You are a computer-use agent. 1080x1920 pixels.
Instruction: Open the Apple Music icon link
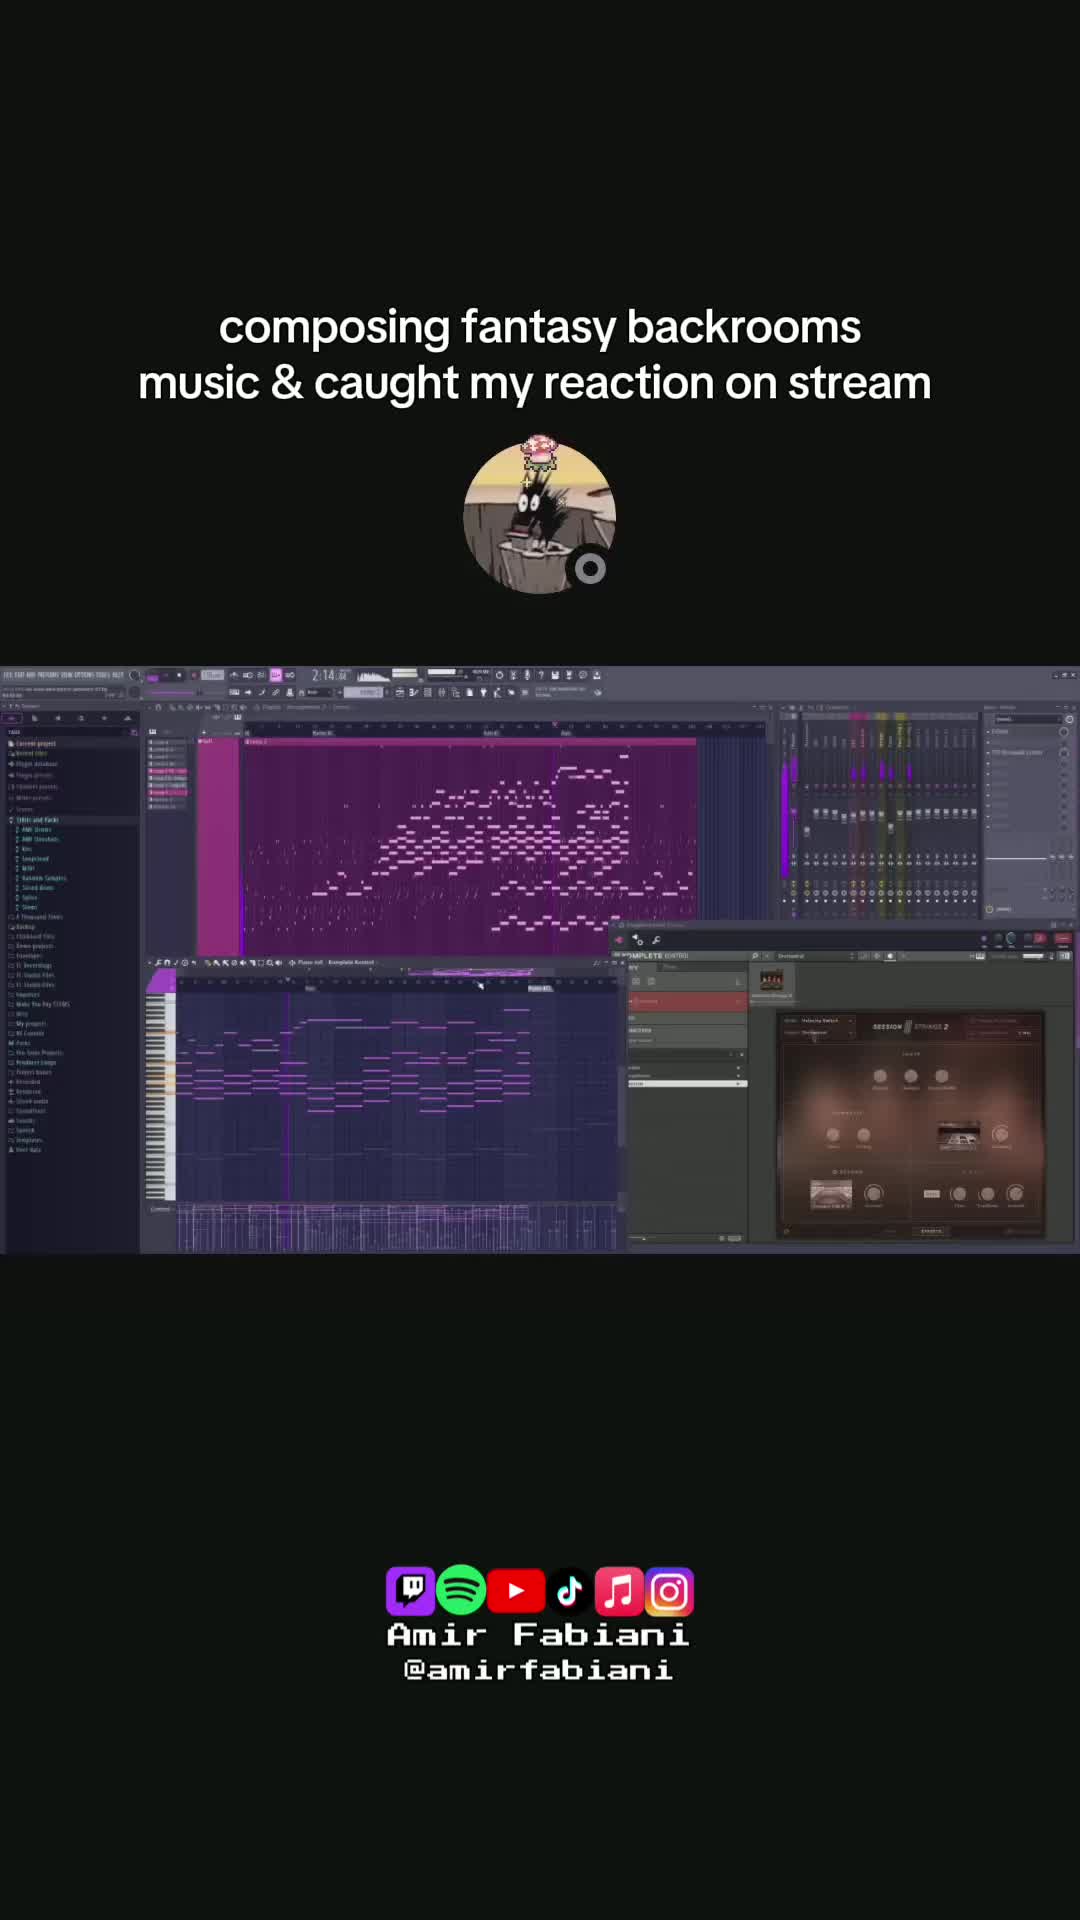click(x=619, y=1590)
